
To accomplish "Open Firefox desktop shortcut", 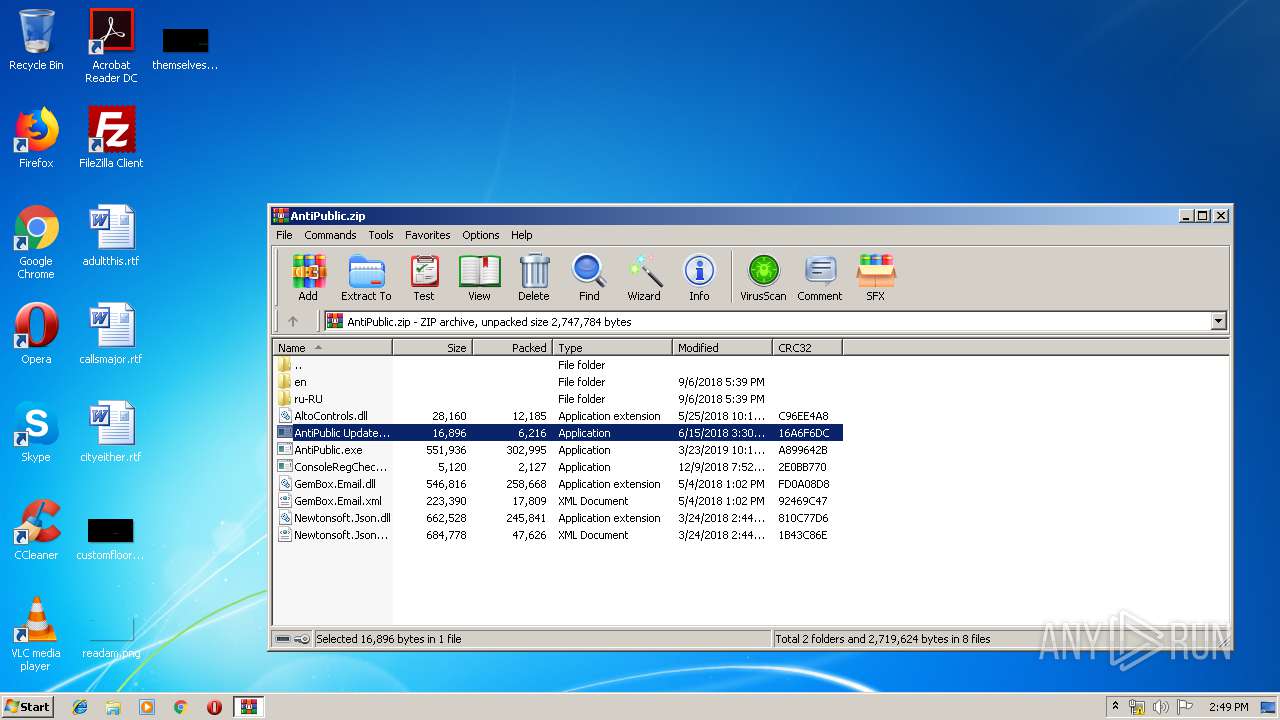I will click(36, 138).
